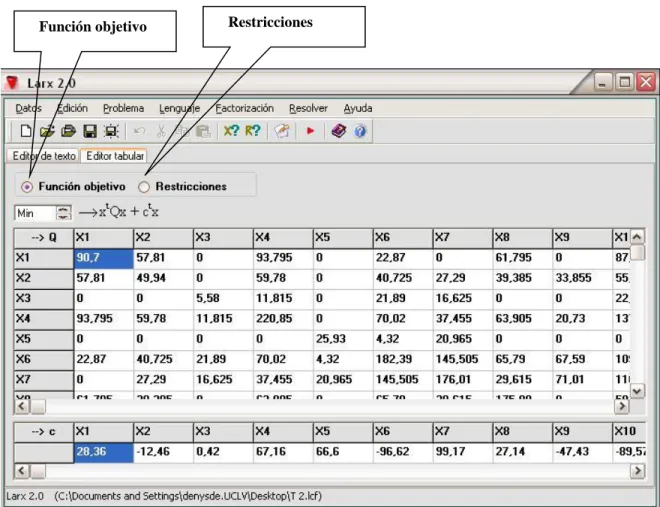Click the X? variables icon
660x507 pixels.
pyautogui.click(x=231, y=131)
